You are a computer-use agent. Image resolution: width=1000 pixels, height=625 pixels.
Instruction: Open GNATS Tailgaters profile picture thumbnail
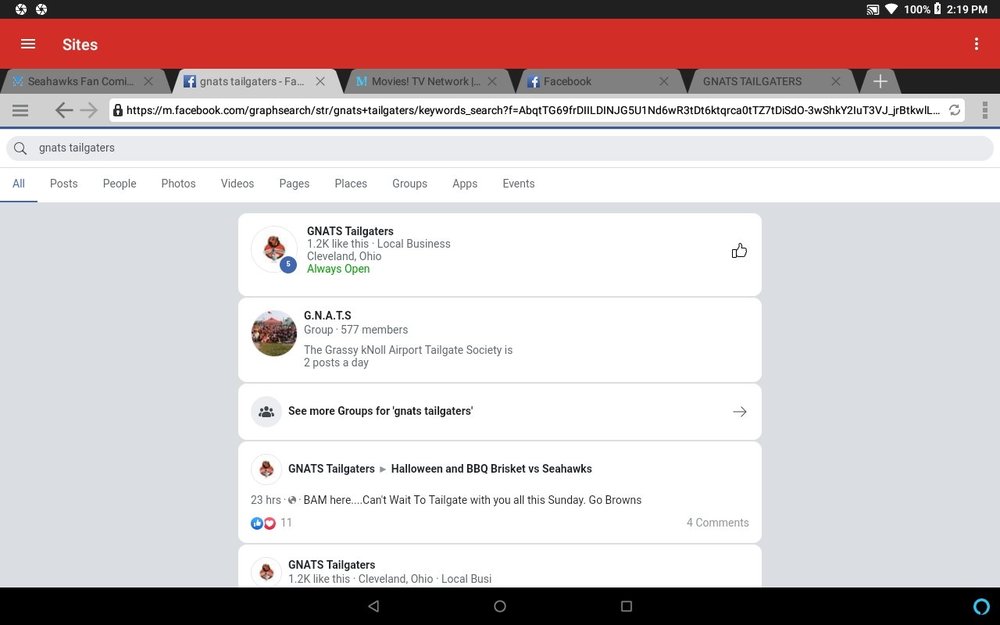[x=274, y=249]
